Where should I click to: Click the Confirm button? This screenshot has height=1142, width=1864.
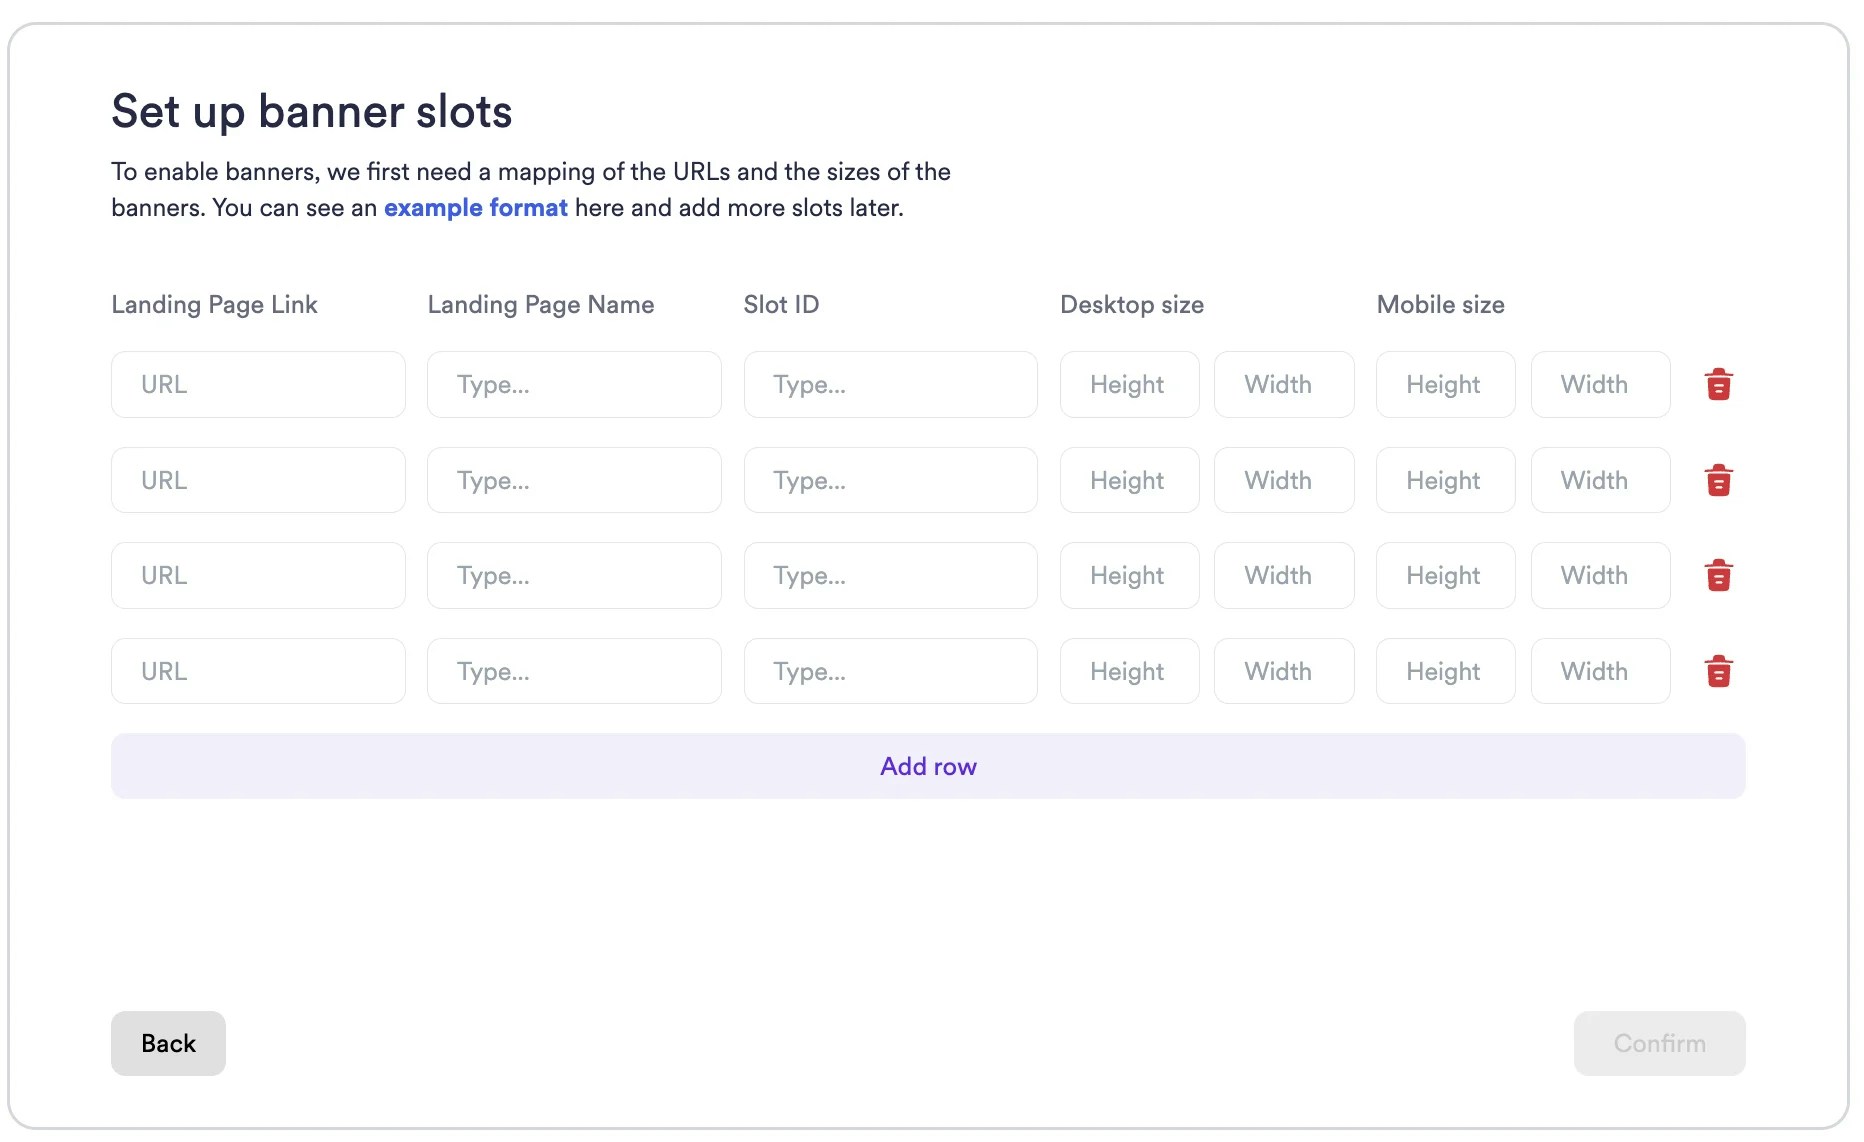[1659, 1043]
